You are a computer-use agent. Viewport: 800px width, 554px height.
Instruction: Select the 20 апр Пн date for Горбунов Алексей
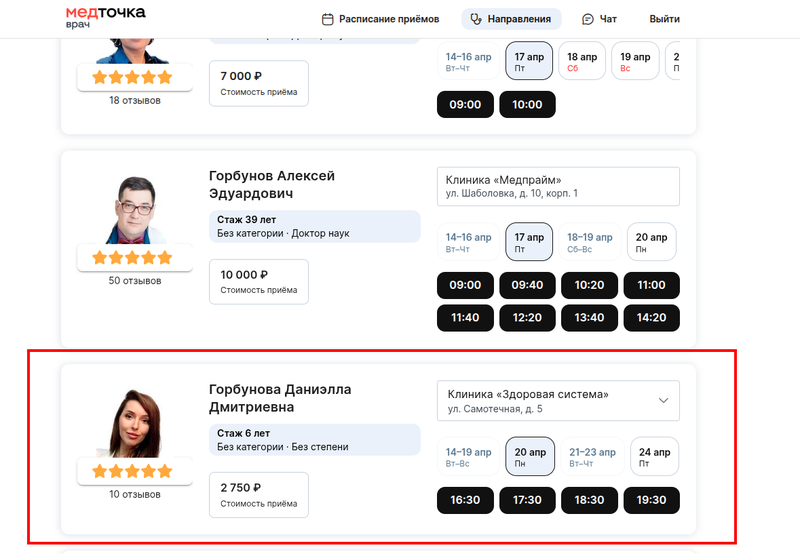[652, 242]
